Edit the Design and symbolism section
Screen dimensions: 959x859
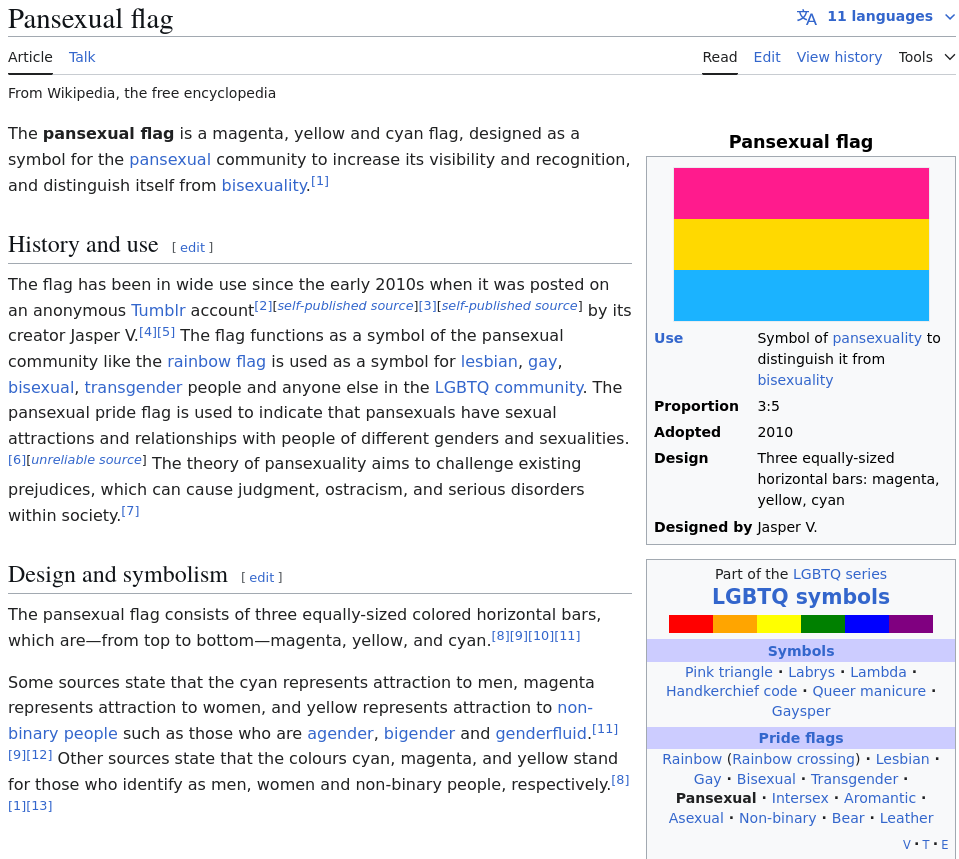pyautogui.click(x=261, y=577)
